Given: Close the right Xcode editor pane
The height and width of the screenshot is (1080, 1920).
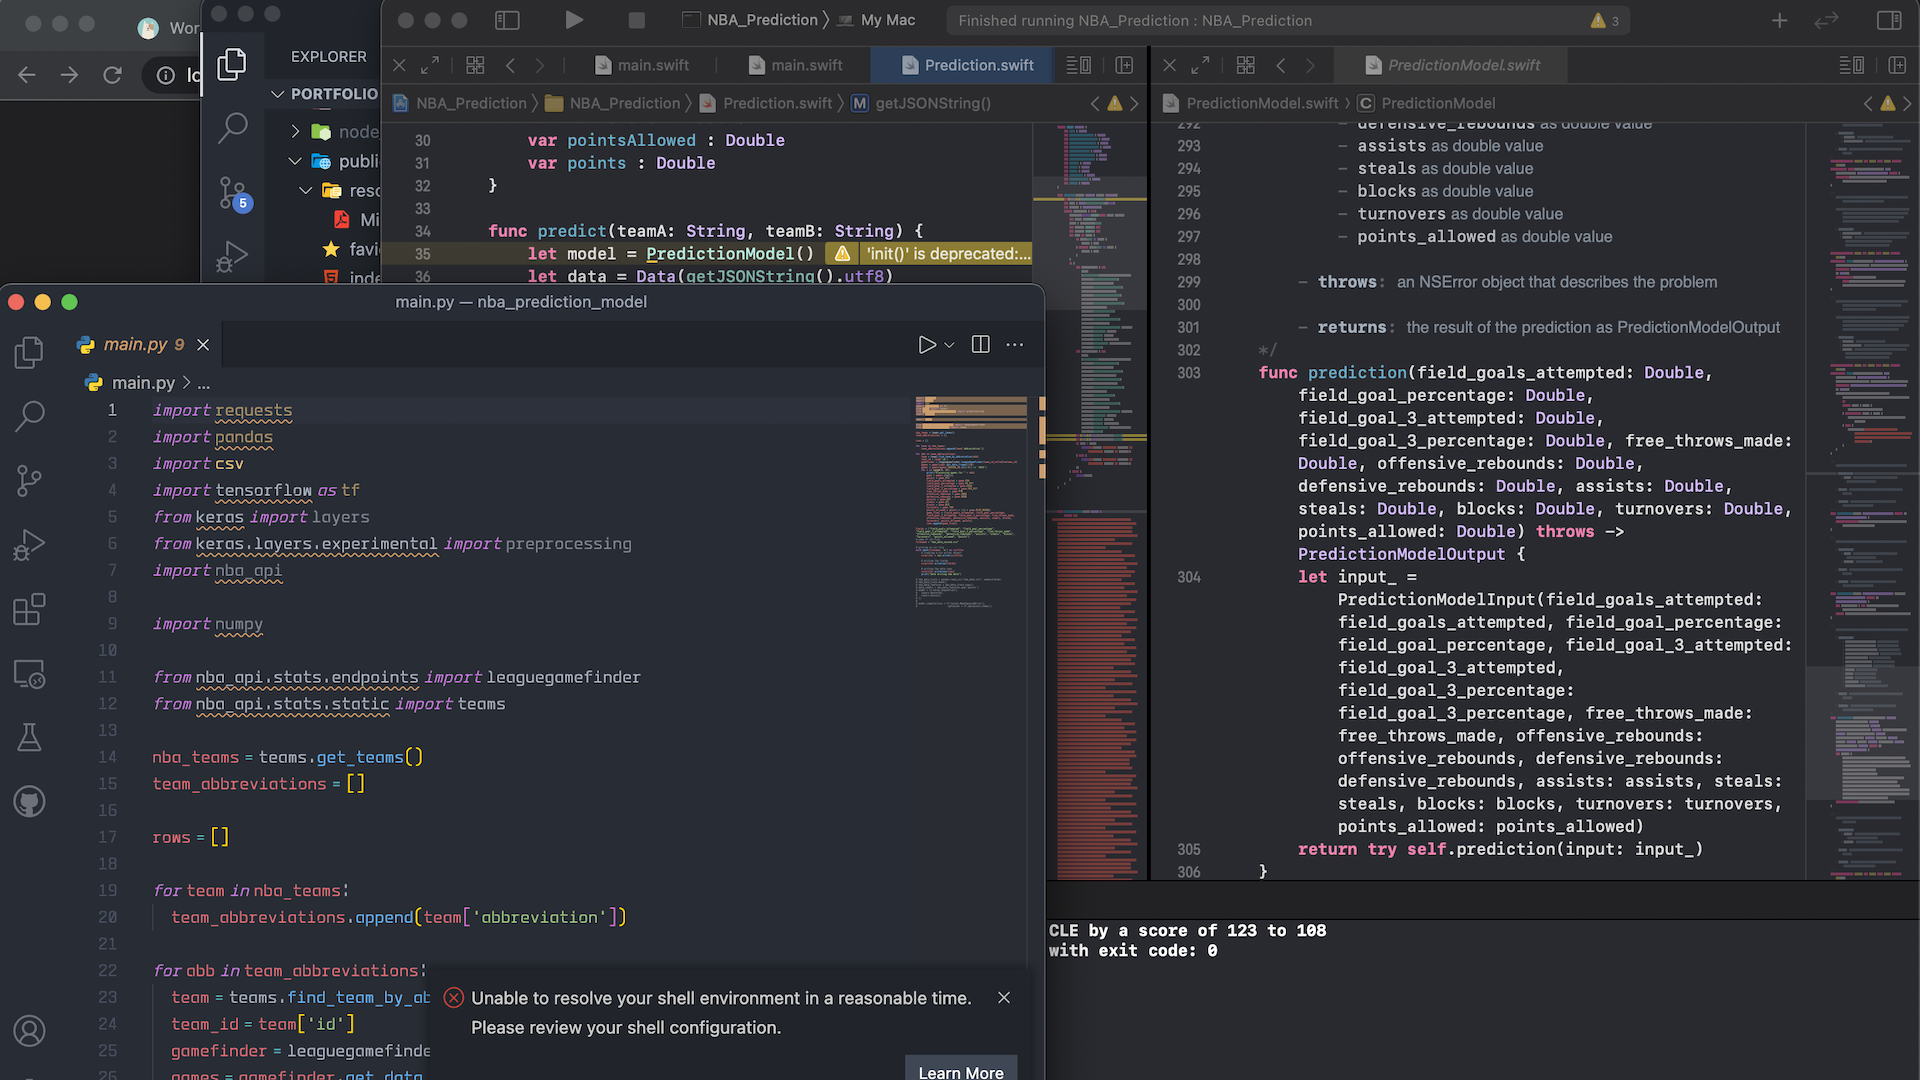Looking at the screenshot, I should point(1169,65).
